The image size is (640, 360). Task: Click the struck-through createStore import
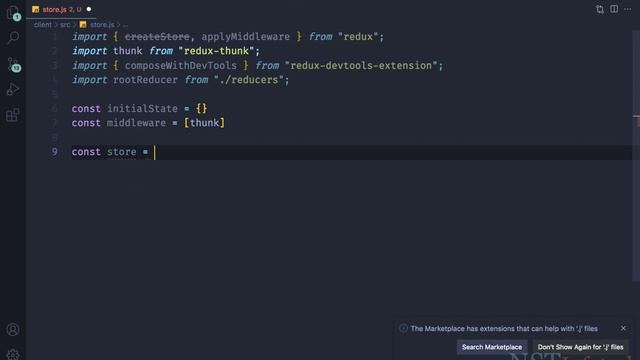tap(157, 37)
